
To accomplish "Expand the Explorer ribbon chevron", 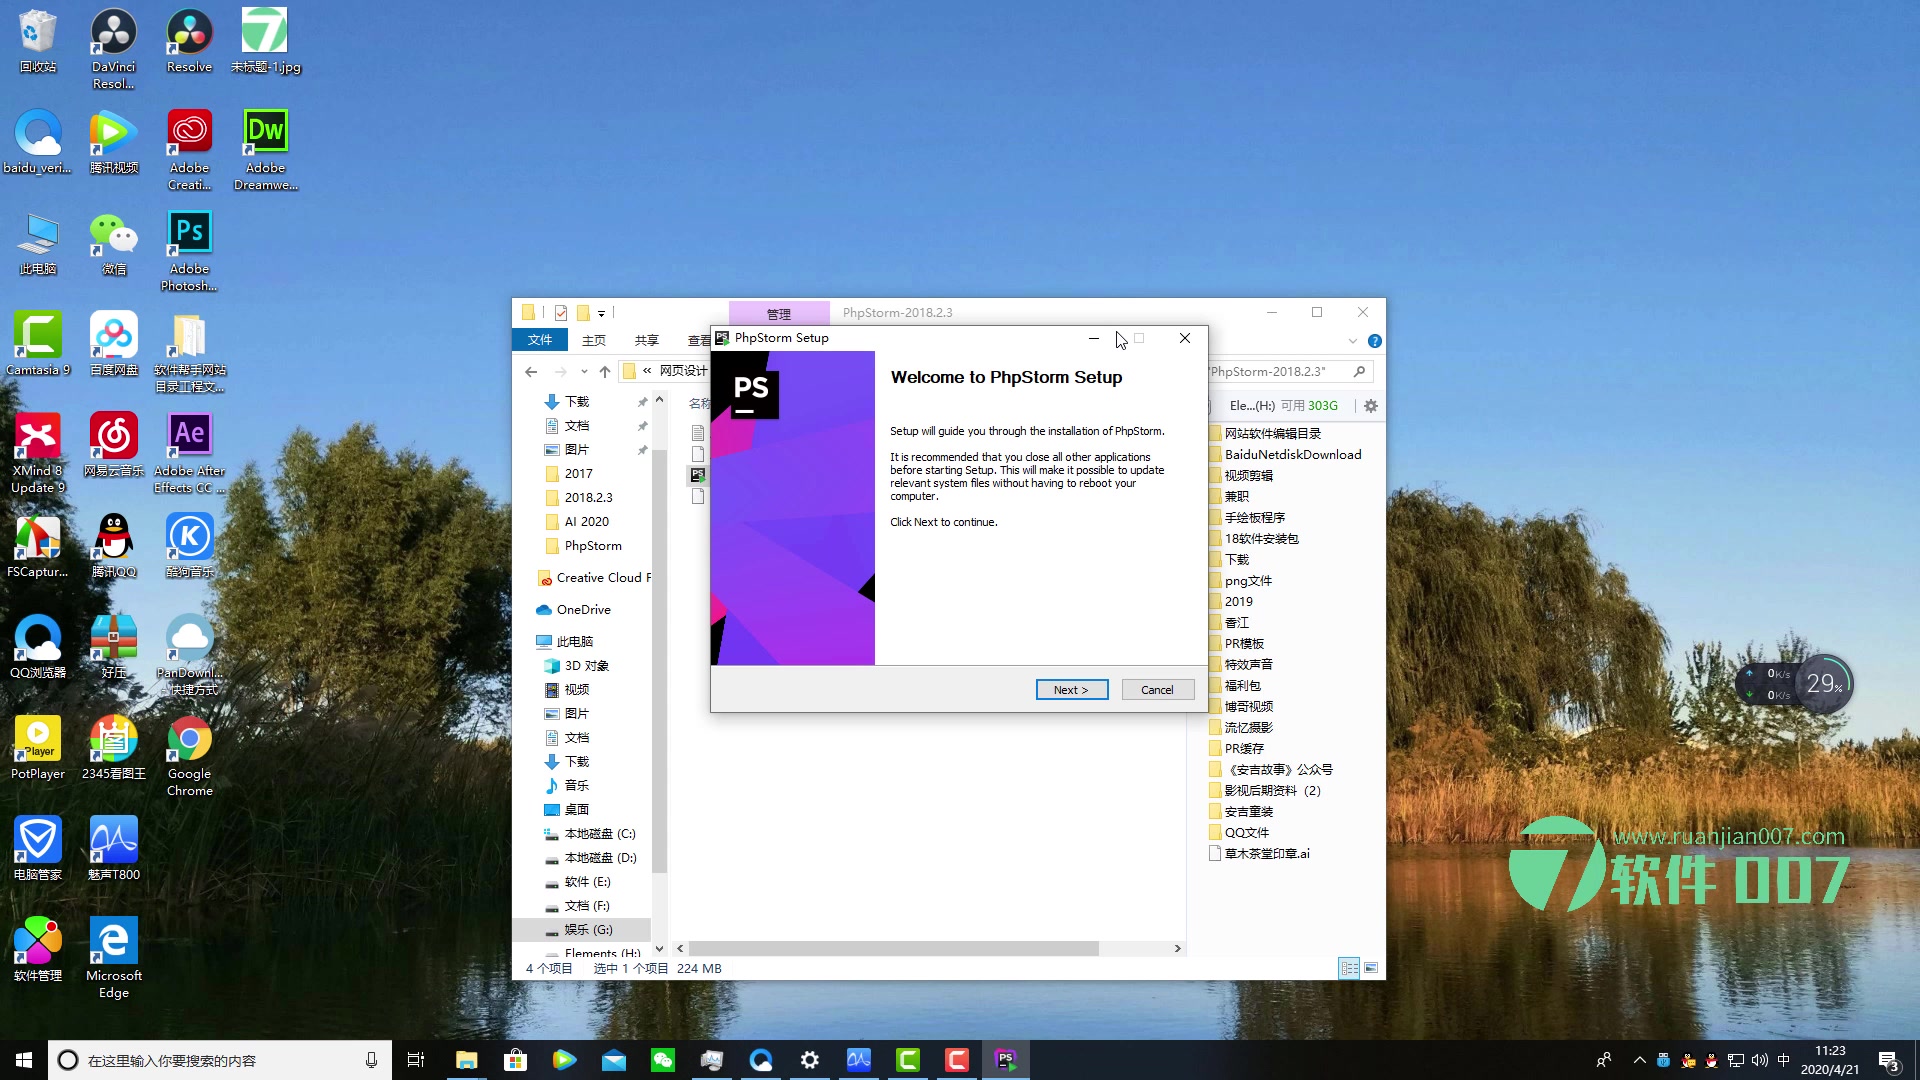I will [x=1352, y=341].
